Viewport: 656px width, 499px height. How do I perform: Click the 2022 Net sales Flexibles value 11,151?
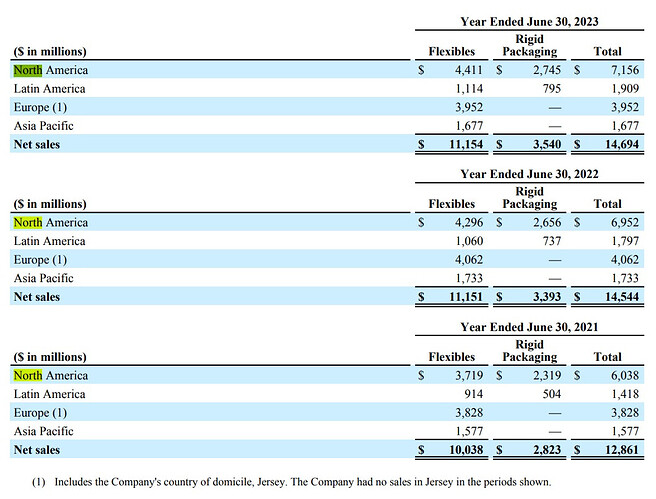(x=466, y=297)
